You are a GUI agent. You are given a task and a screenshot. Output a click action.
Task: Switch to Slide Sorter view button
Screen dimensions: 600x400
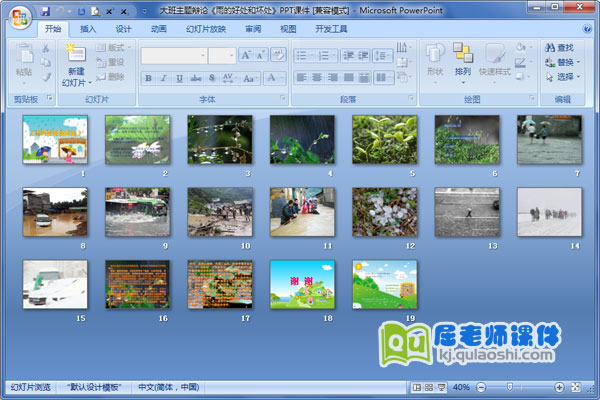(429, 387)
